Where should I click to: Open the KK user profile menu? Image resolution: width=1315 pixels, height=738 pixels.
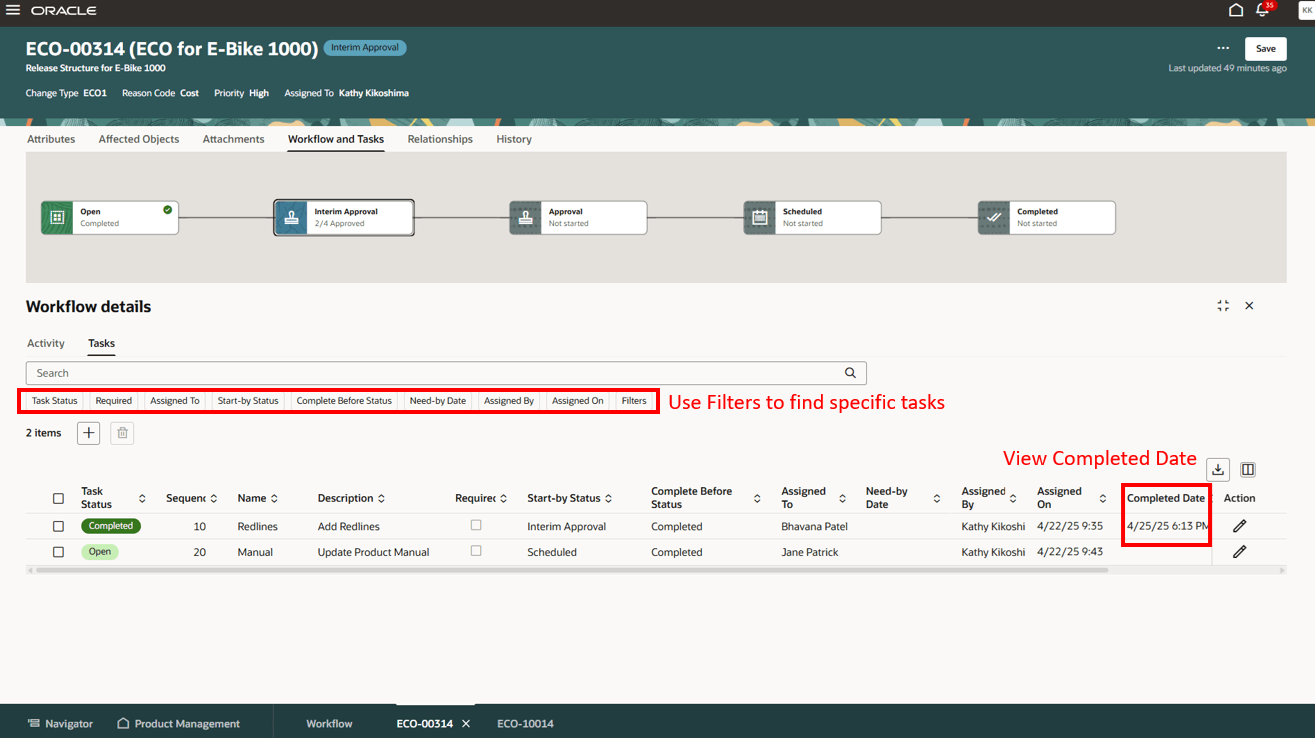[1306, 10]
